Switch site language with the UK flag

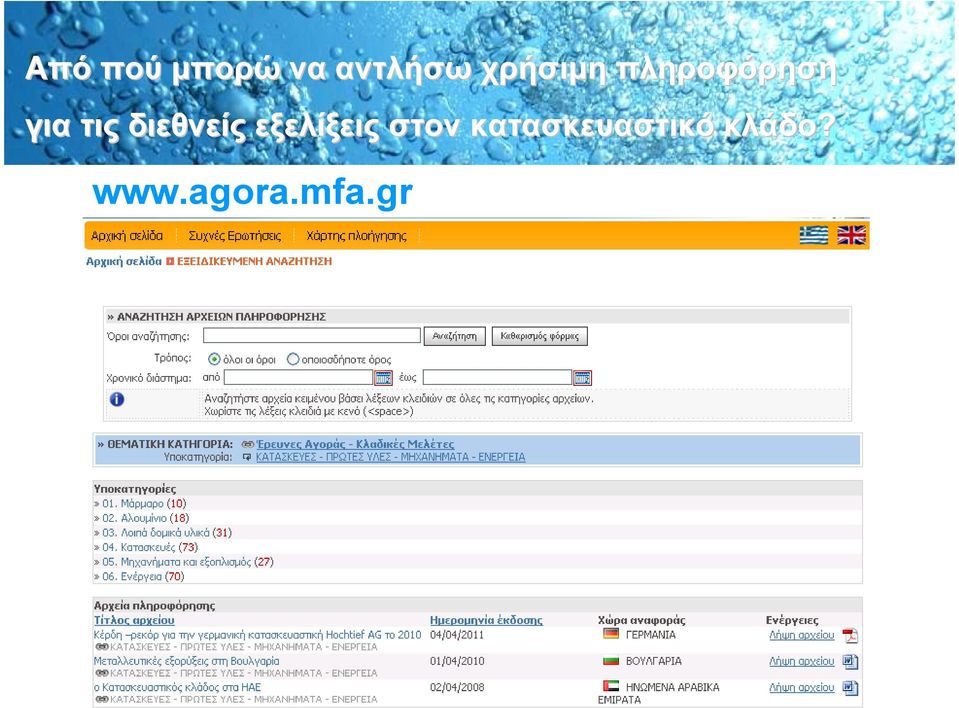click(851, 235)
